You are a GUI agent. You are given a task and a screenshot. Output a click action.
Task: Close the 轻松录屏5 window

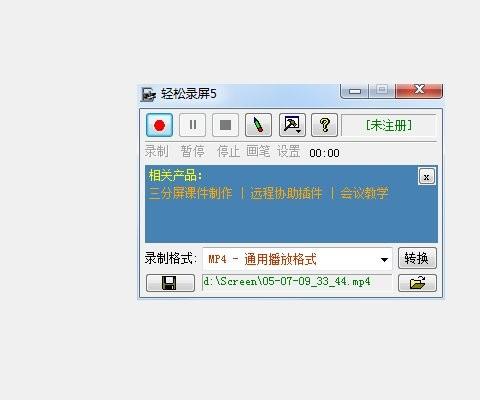coord(419,90)
